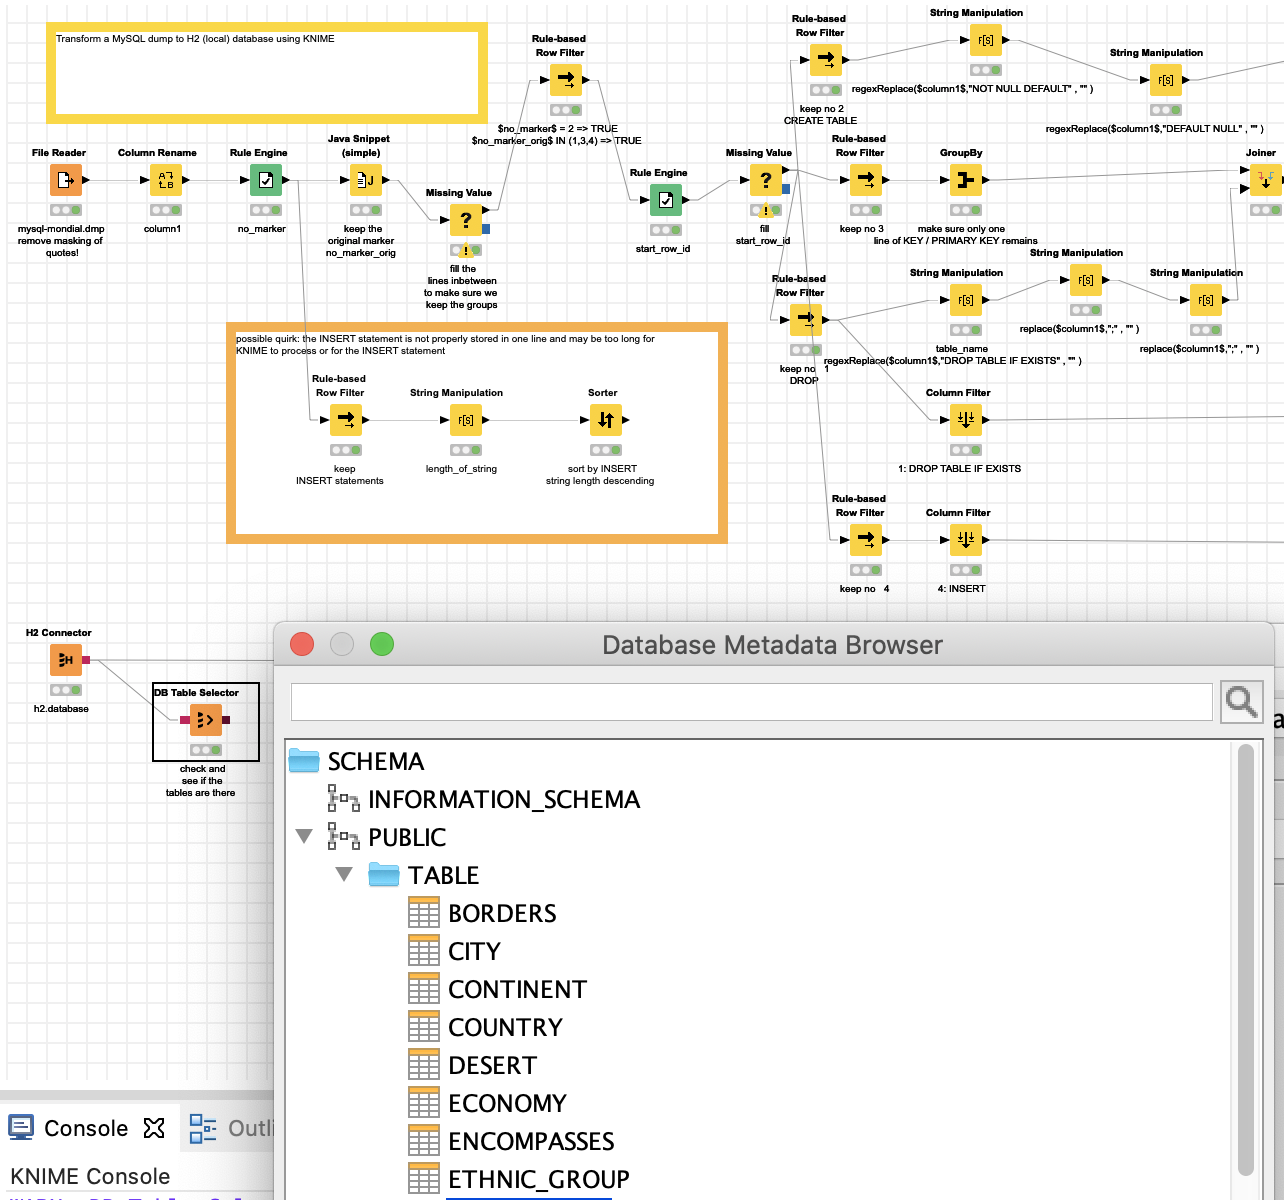Screen dimensions: 1284x1200
Task: Select the BORDERS table in tree
Action: [501, 913]
